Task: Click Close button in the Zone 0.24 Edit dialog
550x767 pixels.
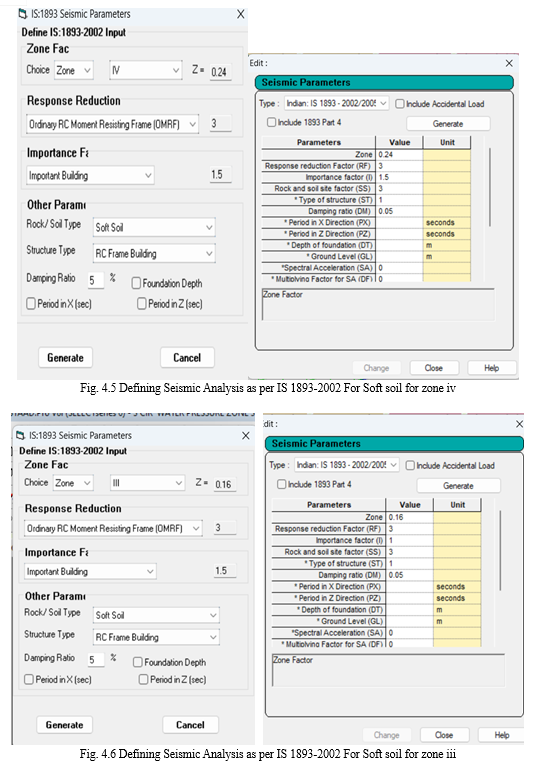Action: tap(434, 368)
